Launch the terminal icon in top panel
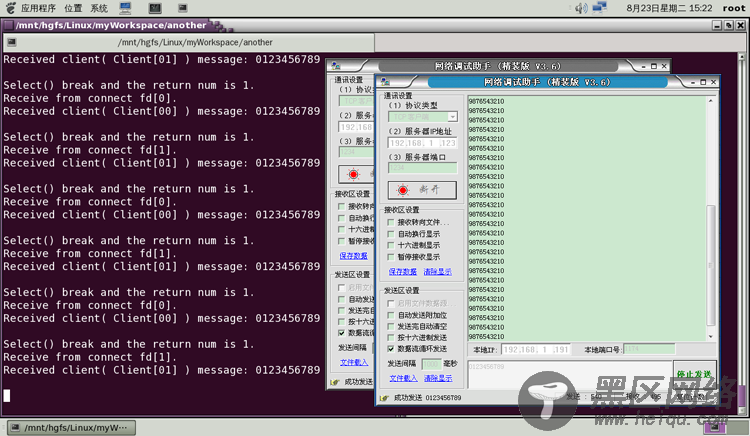The width and height of the screenshot is (750, 436). tap(182, 8)
